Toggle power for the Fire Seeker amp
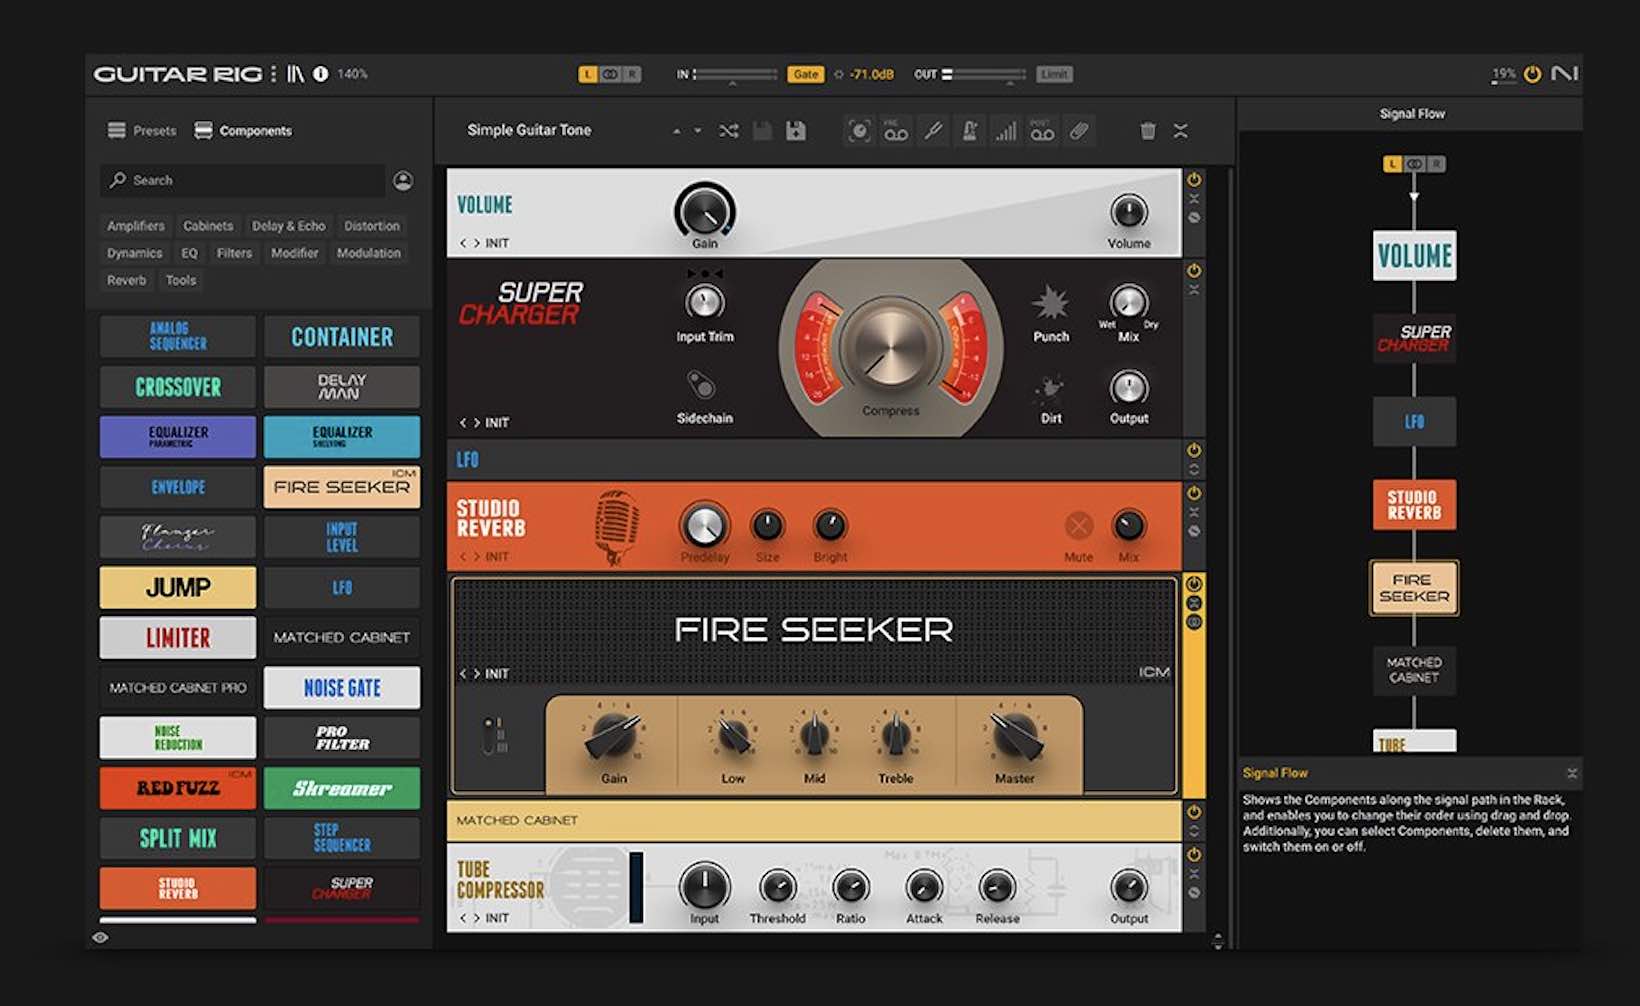Image resolution: width=1640 pixels, height=1006 pixels. (x=1194, y=584)
